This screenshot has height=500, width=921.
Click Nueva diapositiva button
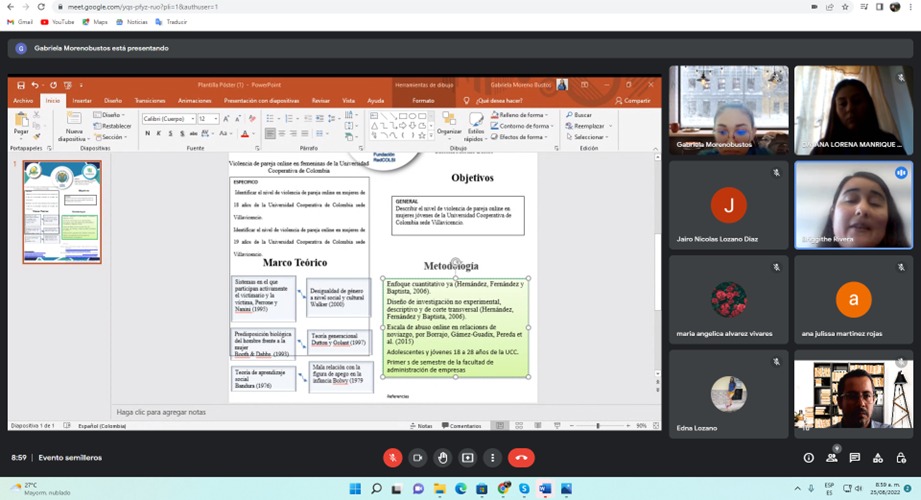pyautogui.click(x=74, y=126)
